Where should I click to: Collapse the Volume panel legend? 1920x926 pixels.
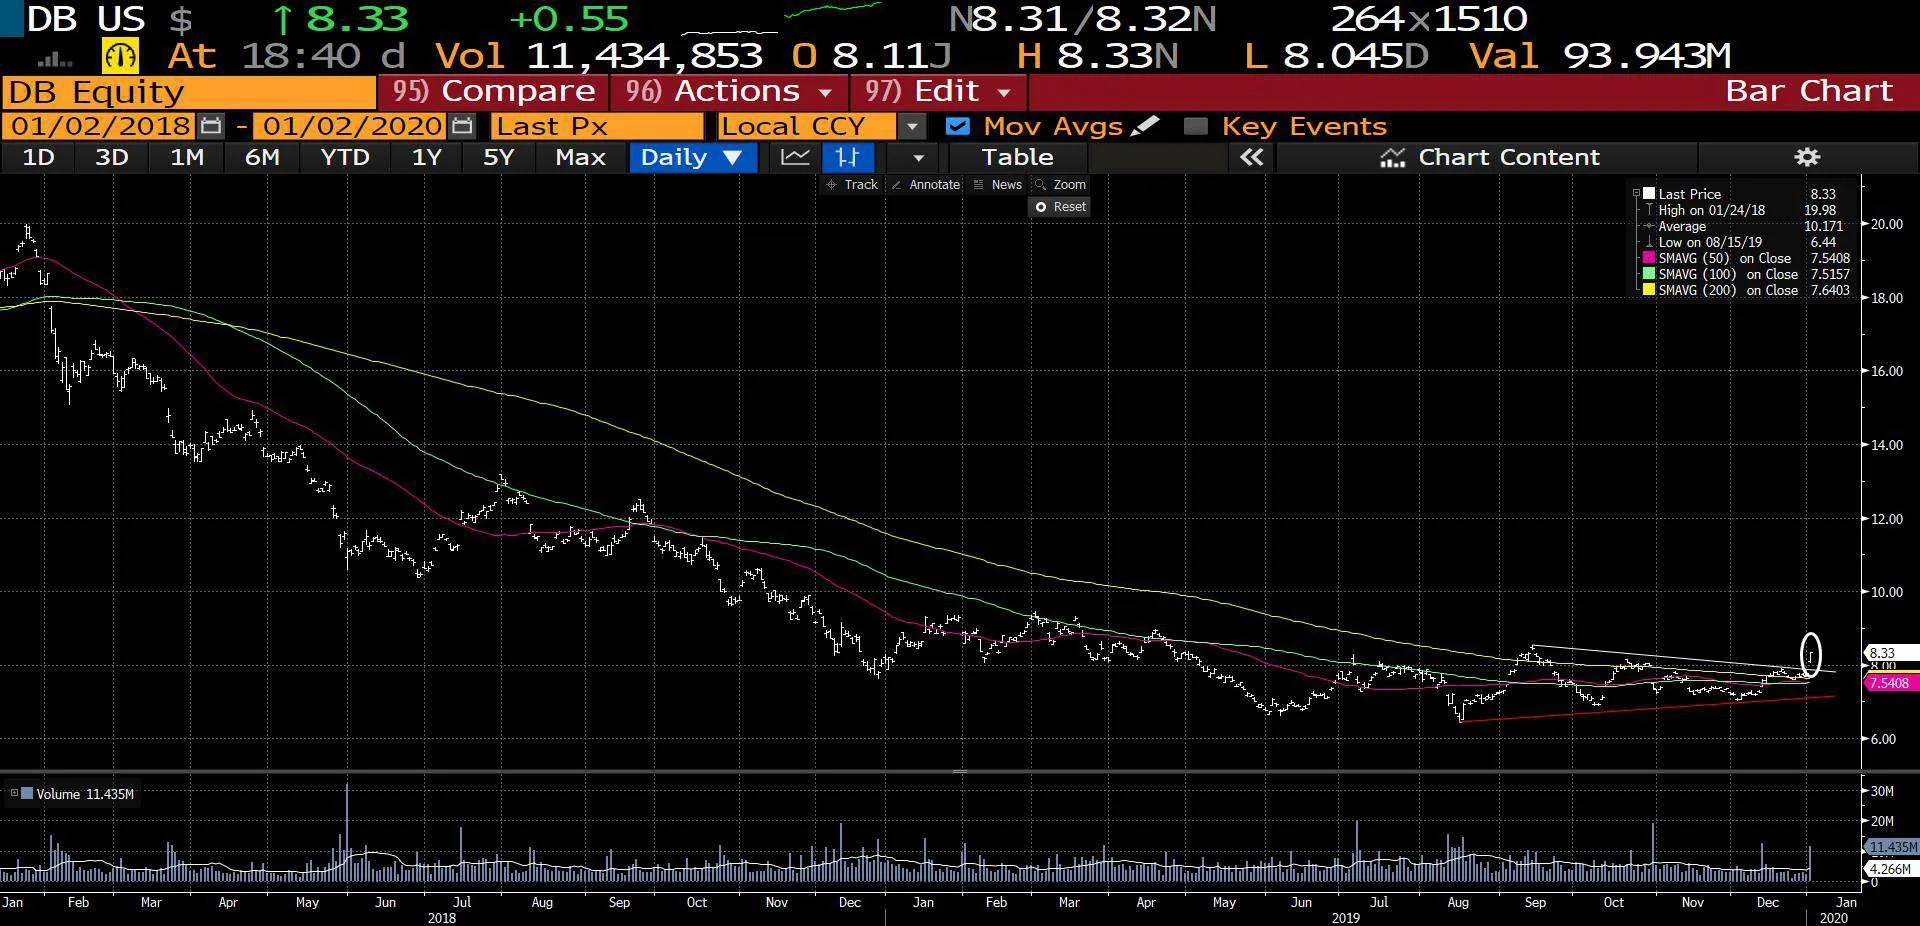pyautogui.click(x=14, y=794)
